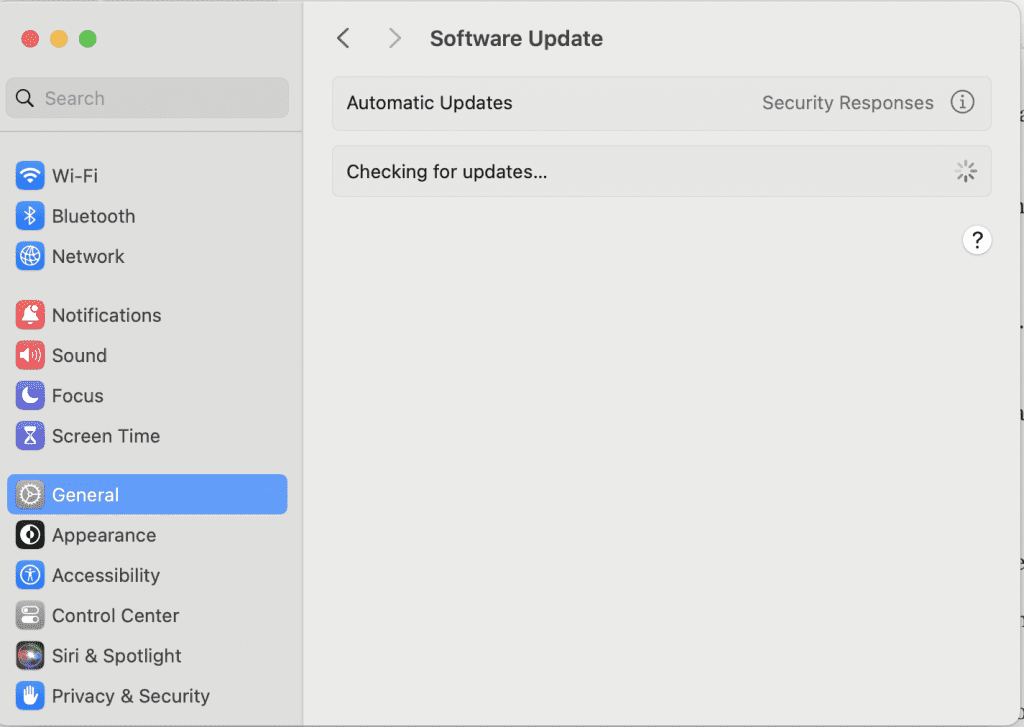
Task: Click the back chevron arrow
Action: (343, 38)
